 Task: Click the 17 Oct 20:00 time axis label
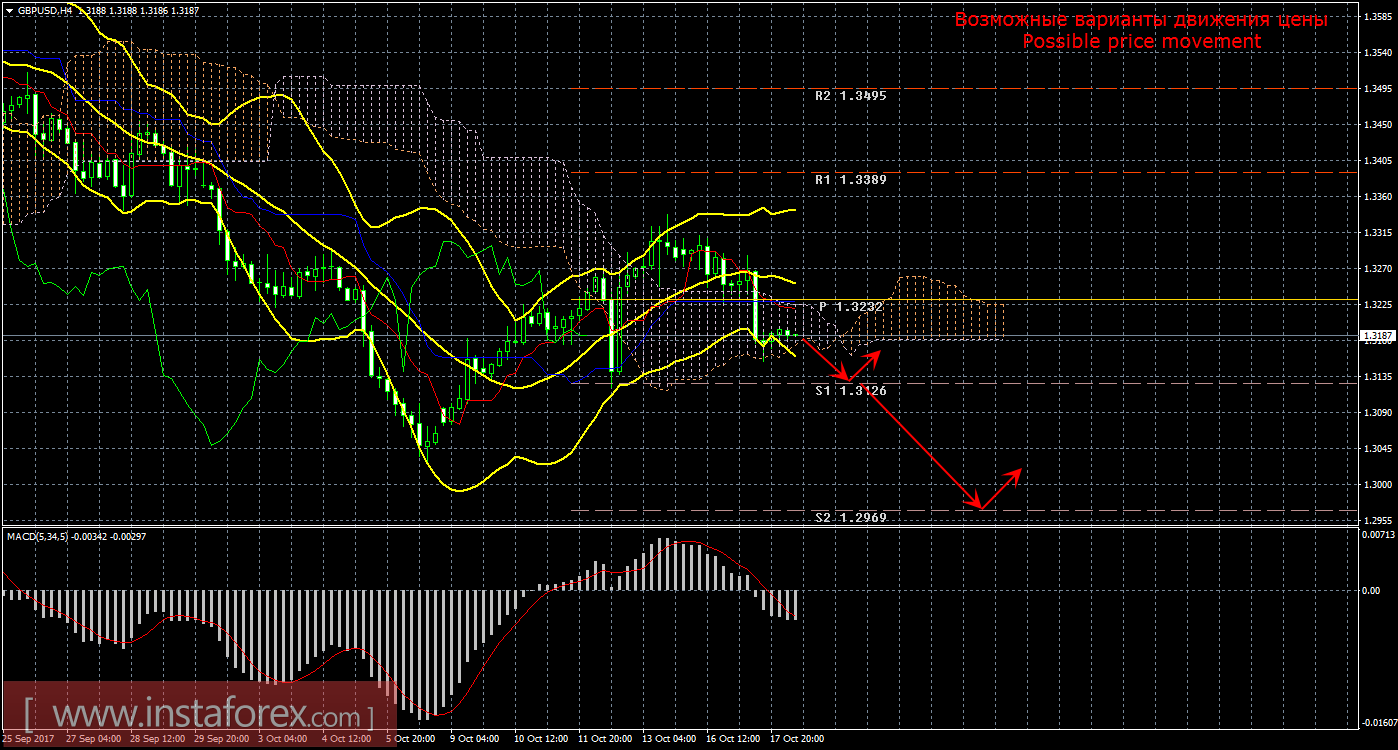[797, 739]
